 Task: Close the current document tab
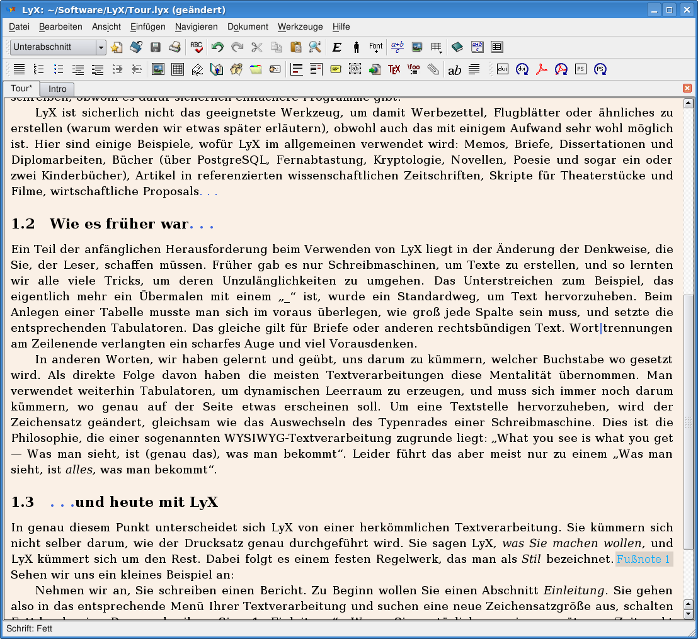(x=687, y=88)
